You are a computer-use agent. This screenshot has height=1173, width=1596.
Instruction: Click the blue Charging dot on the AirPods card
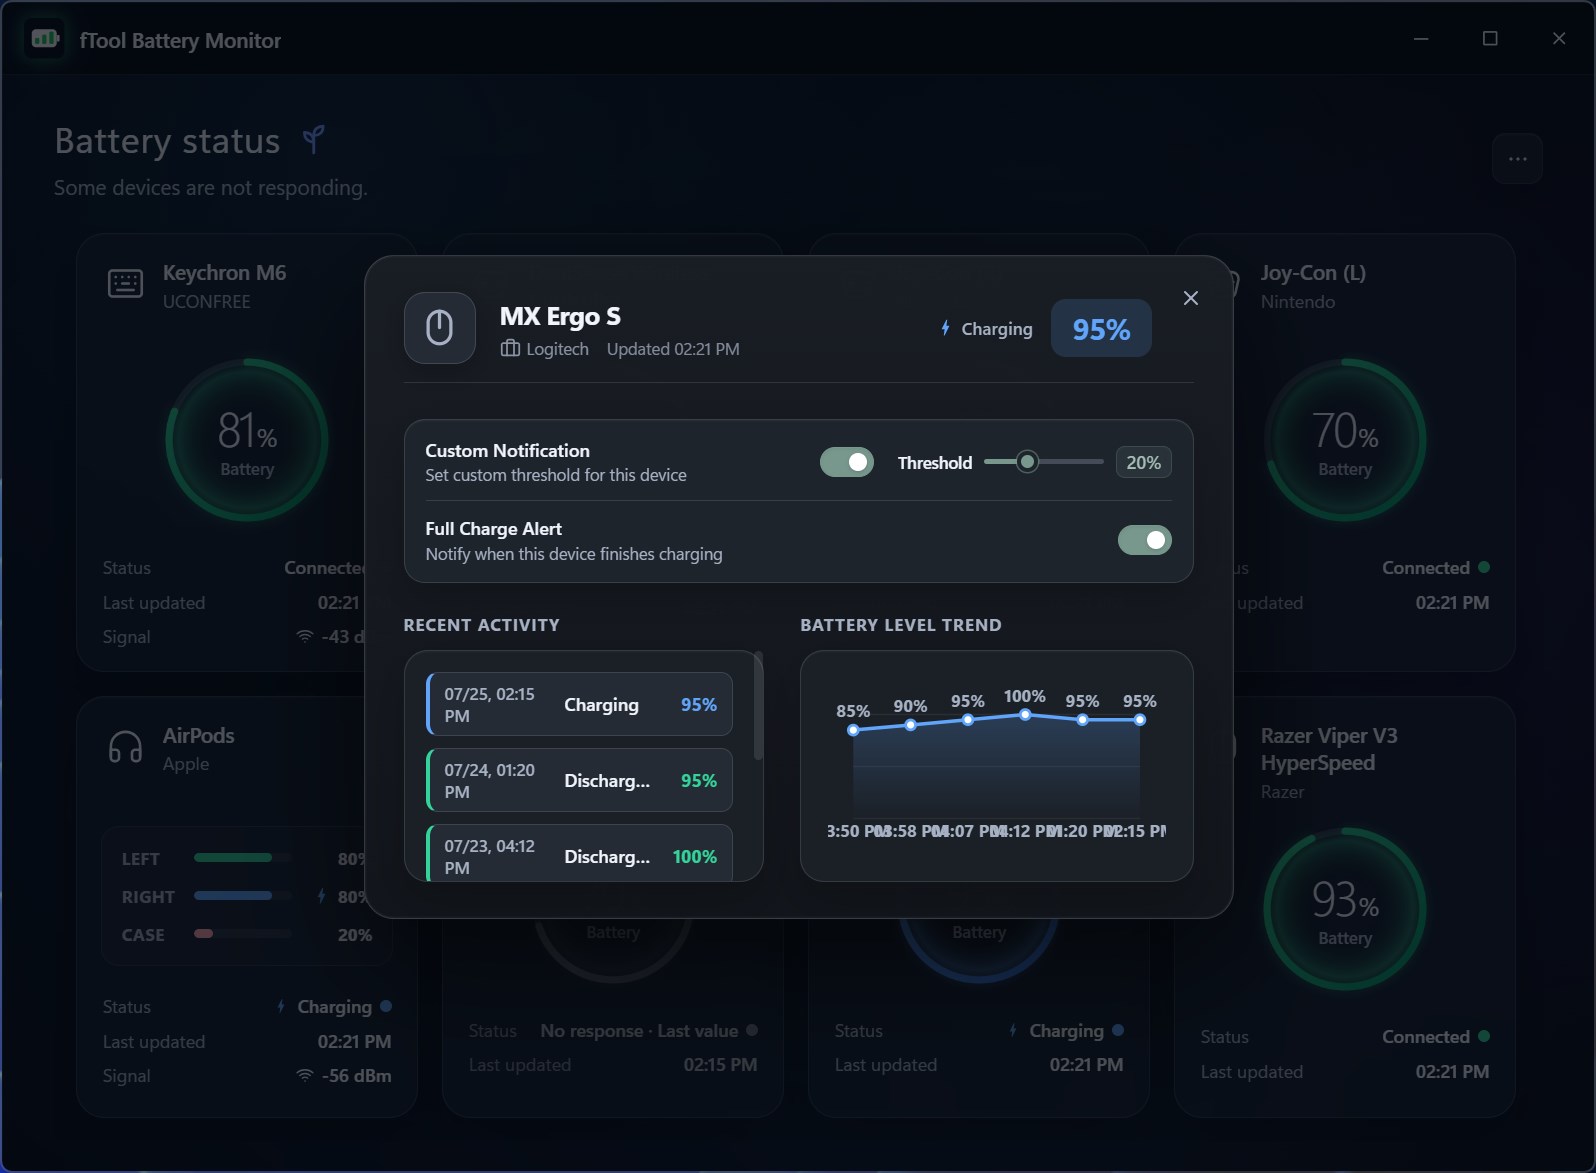click(386, 1006)
